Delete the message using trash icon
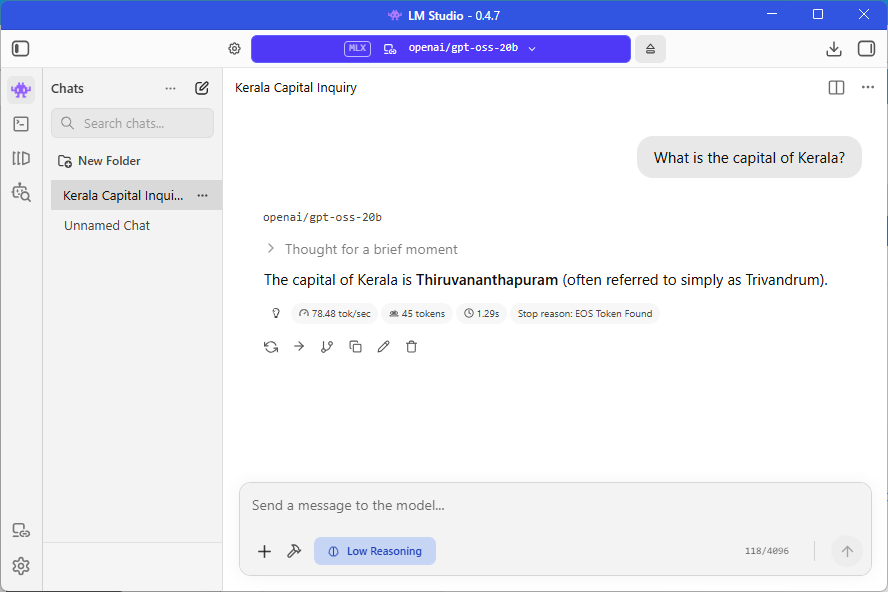 (x=411, y=347)
